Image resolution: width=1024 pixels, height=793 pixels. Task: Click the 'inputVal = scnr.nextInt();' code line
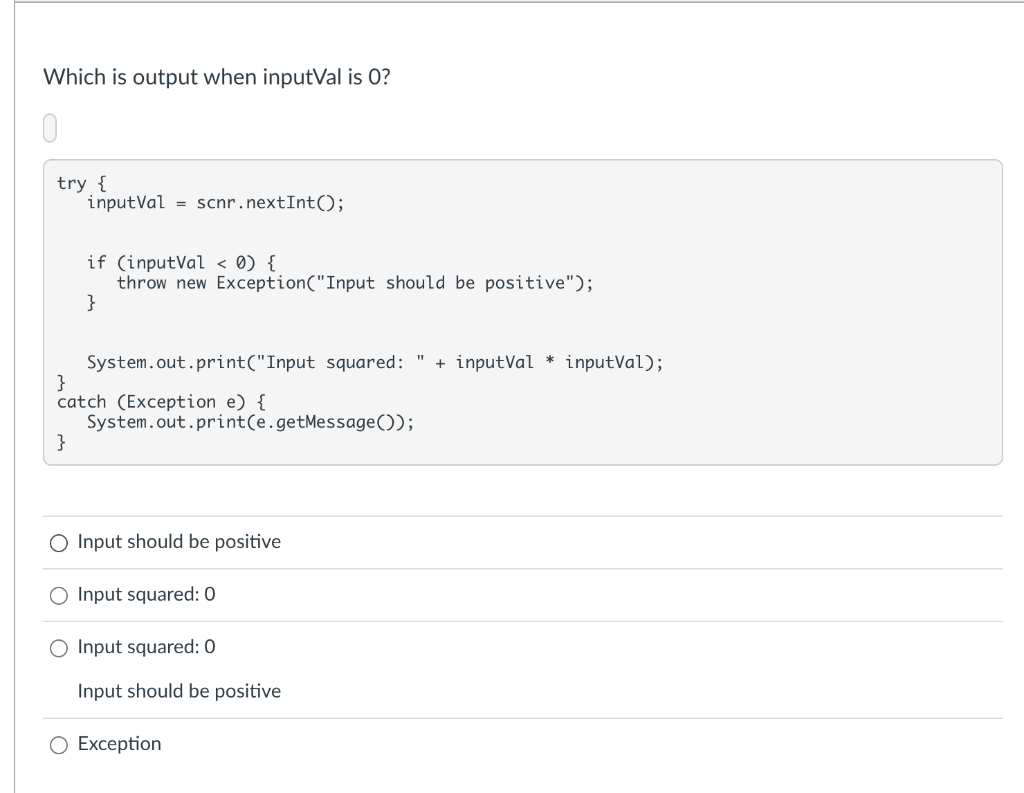coord(215,202)
